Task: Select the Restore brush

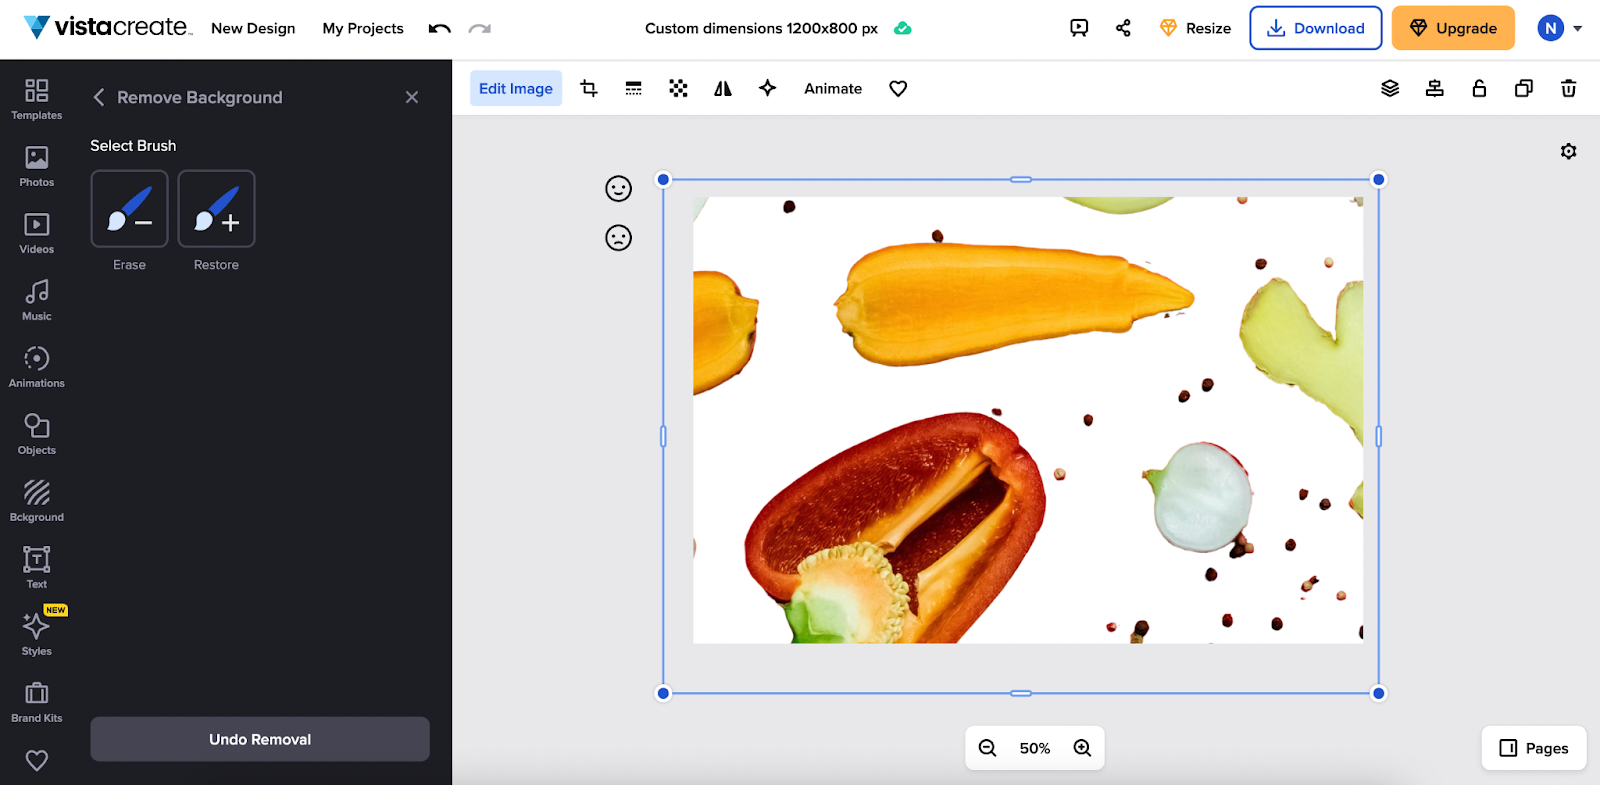Action: pos(216,208)
